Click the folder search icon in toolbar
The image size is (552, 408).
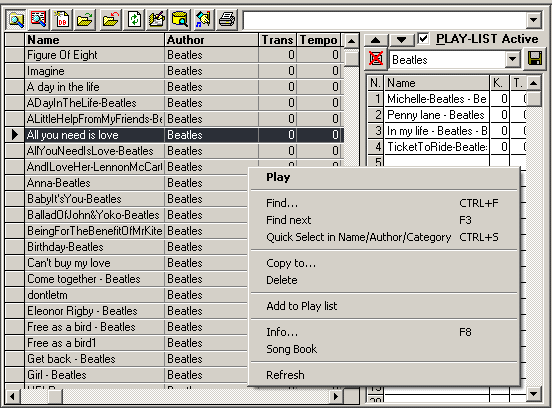click(16, 20)
